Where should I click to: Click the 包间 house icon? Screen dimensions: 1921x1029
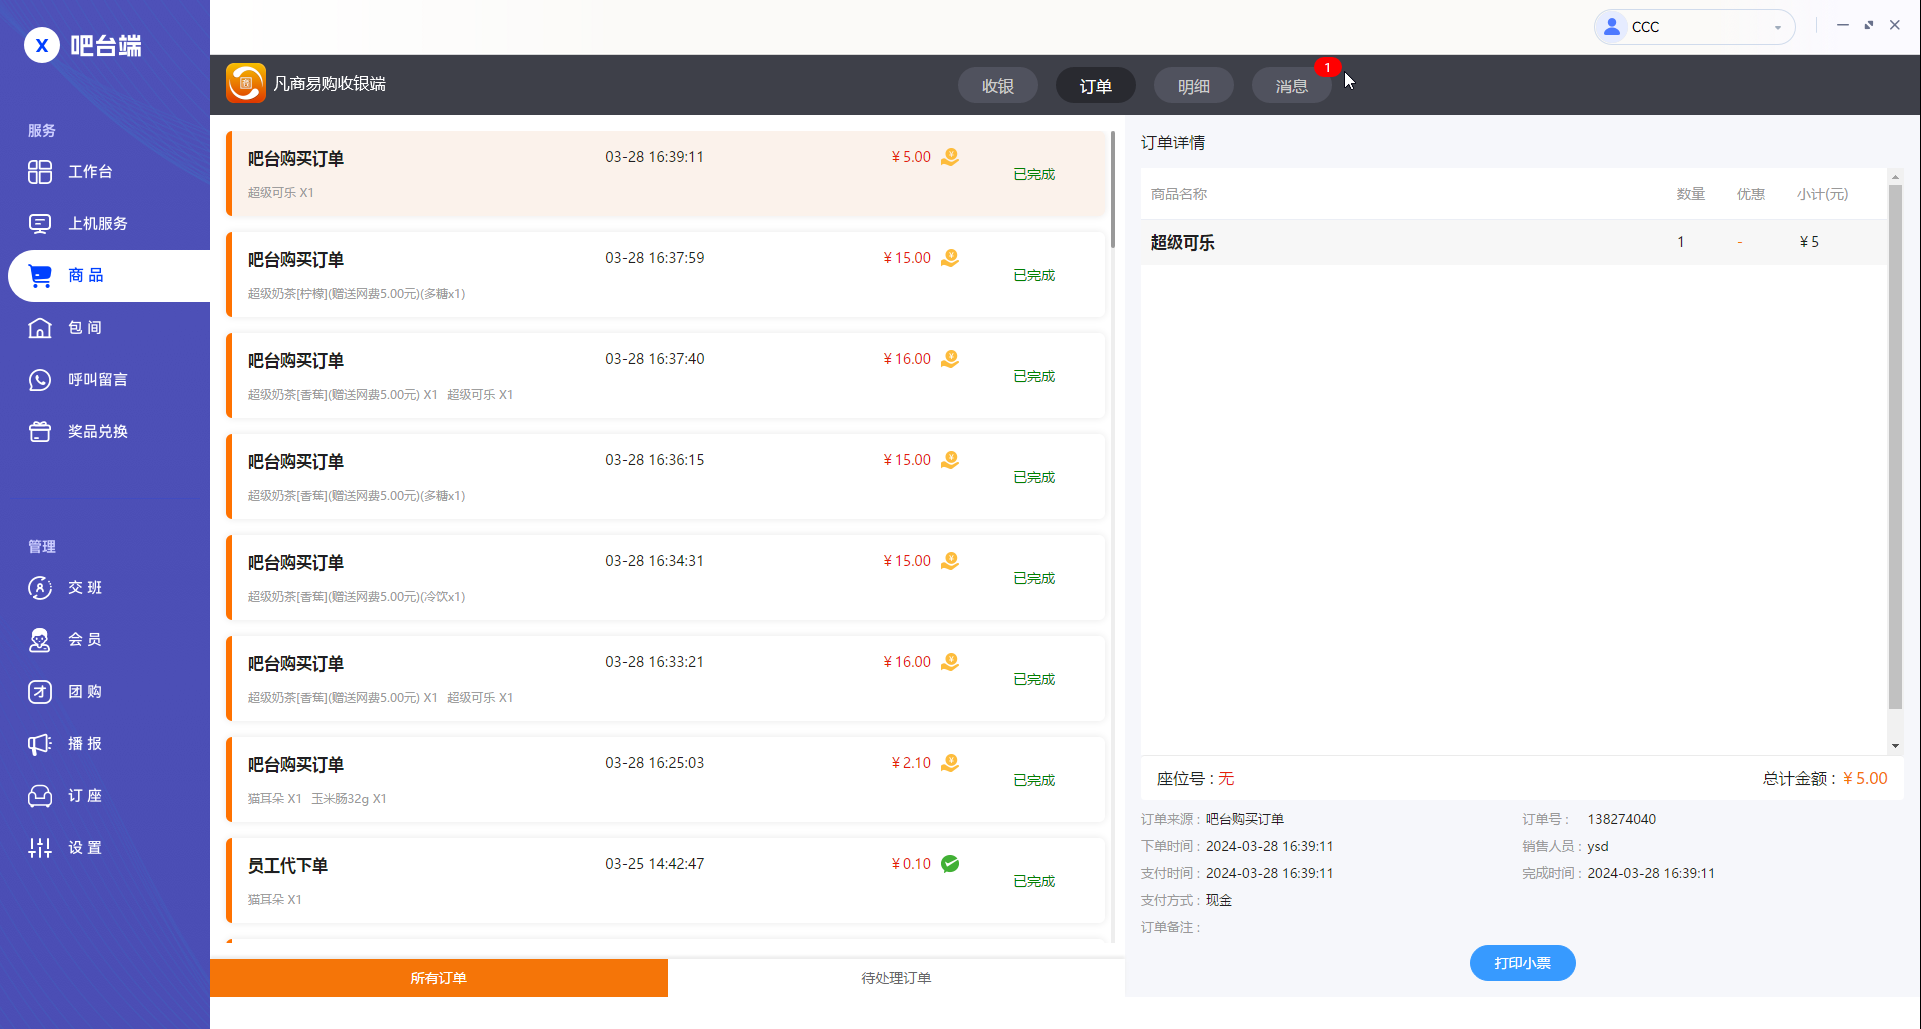coord(40,328)
